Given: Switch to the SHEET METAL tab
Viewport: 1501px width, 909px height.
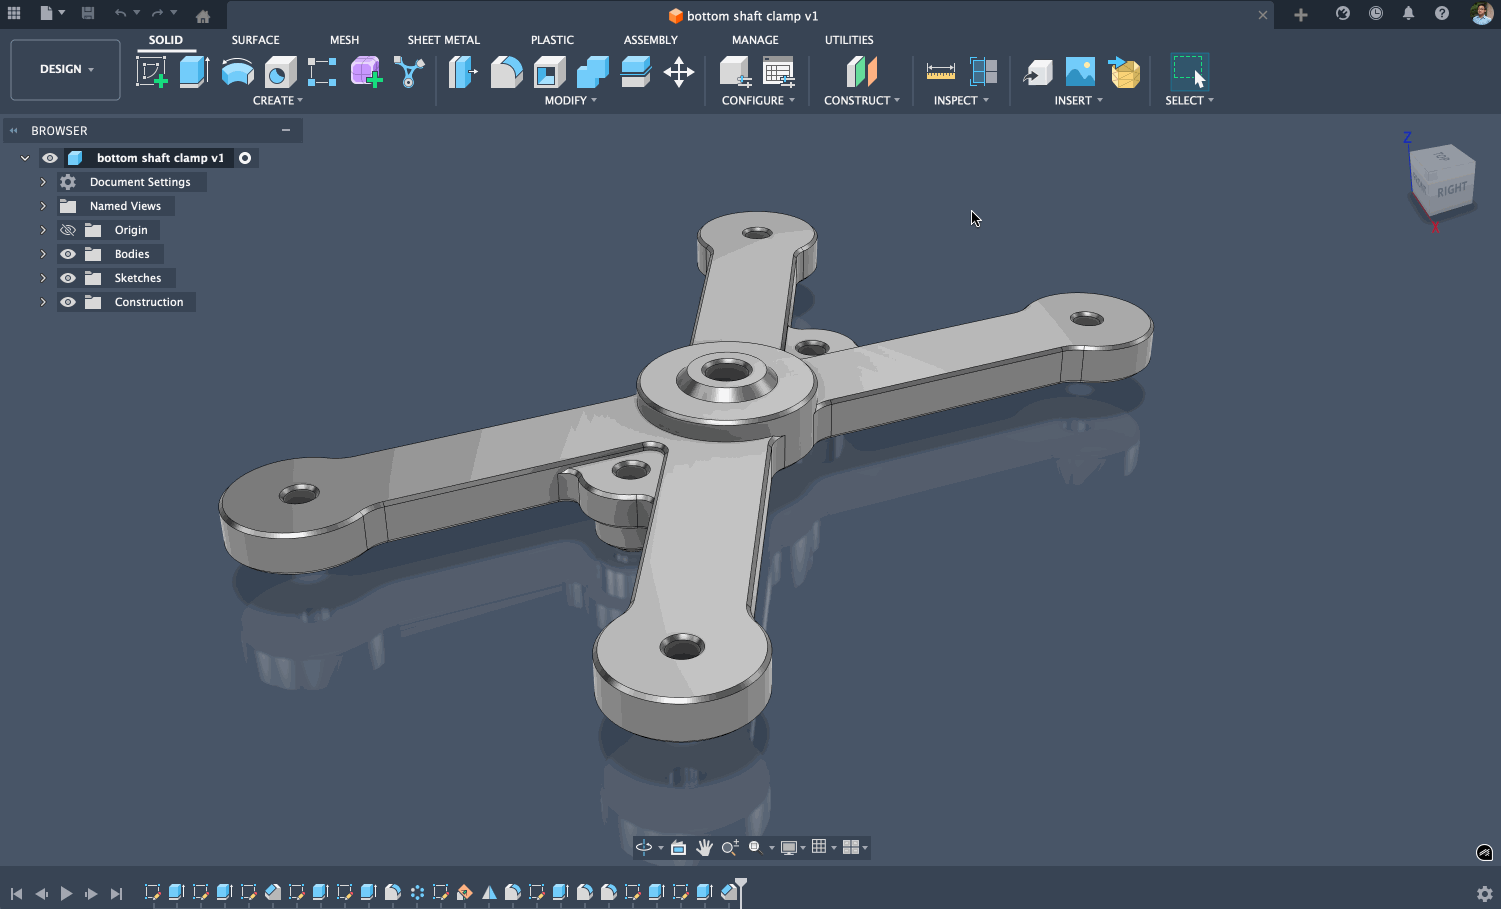Looking at the screenshot, I should click(x=443, y=40).
